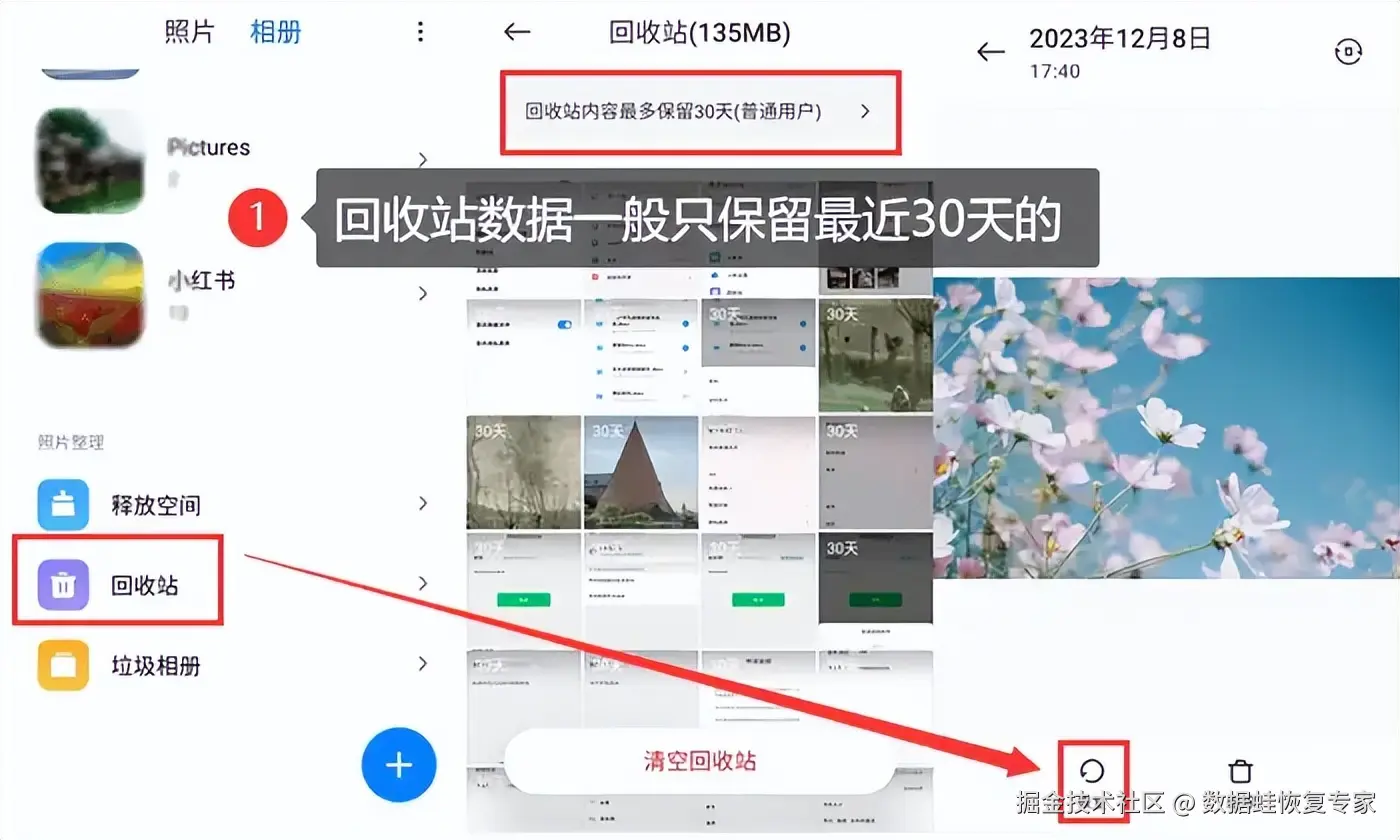1400x840 pixels.
Task: Click the rotate screen icon
Action: tap(1348, 52)
